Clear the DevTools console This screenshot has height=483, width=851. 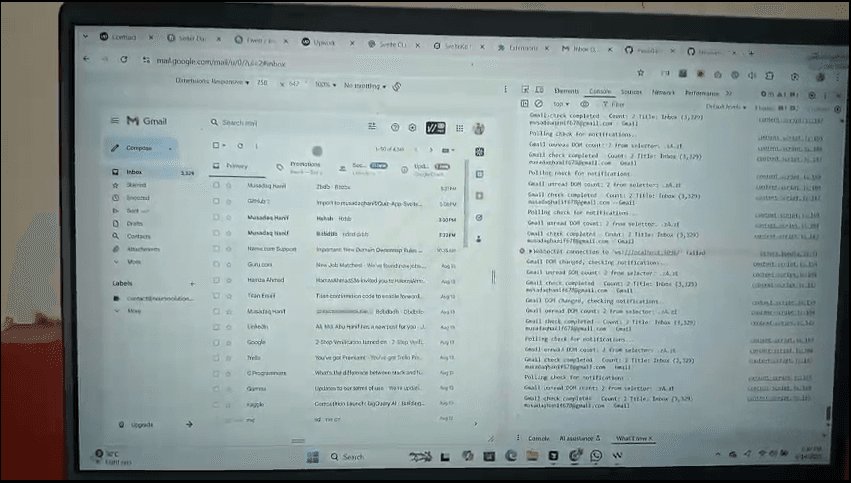coord(538,103)
